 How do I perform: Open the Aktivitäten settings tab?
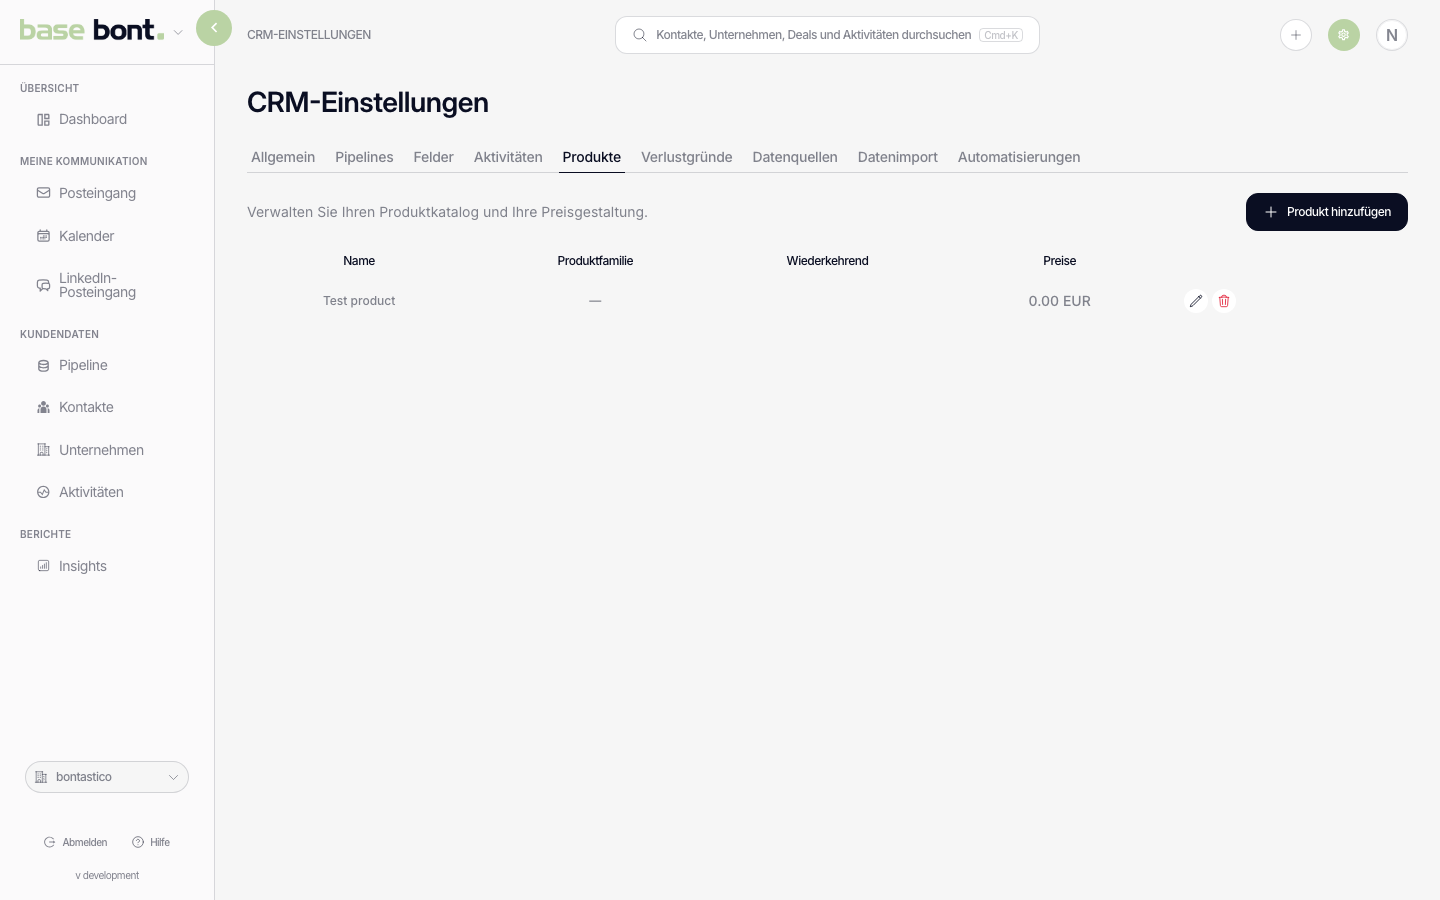click(508, 157)
